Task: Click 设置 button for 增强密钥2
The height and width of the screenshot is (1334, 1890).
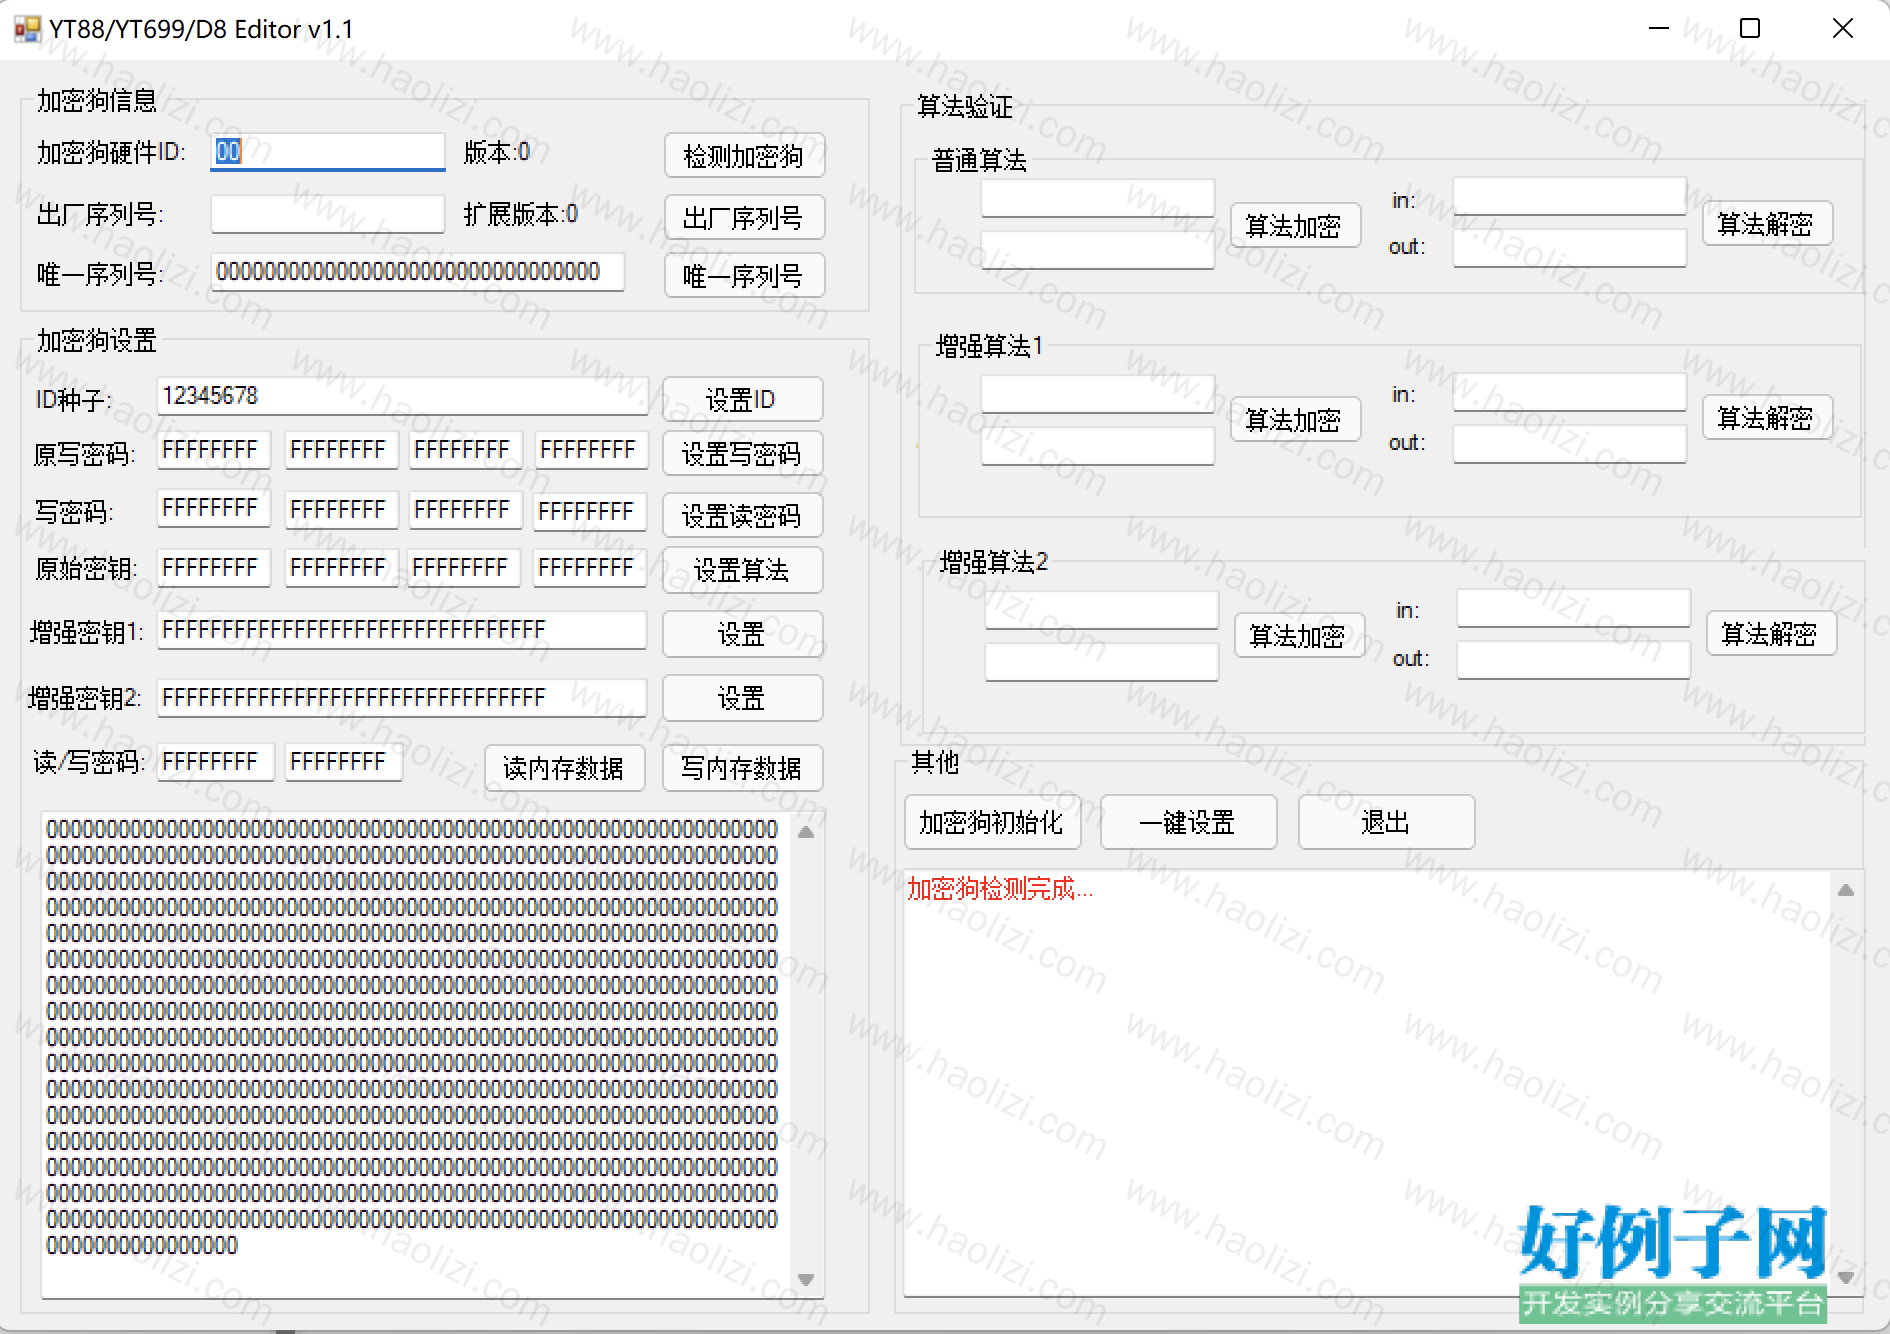Action: click(x=742, y=697)
